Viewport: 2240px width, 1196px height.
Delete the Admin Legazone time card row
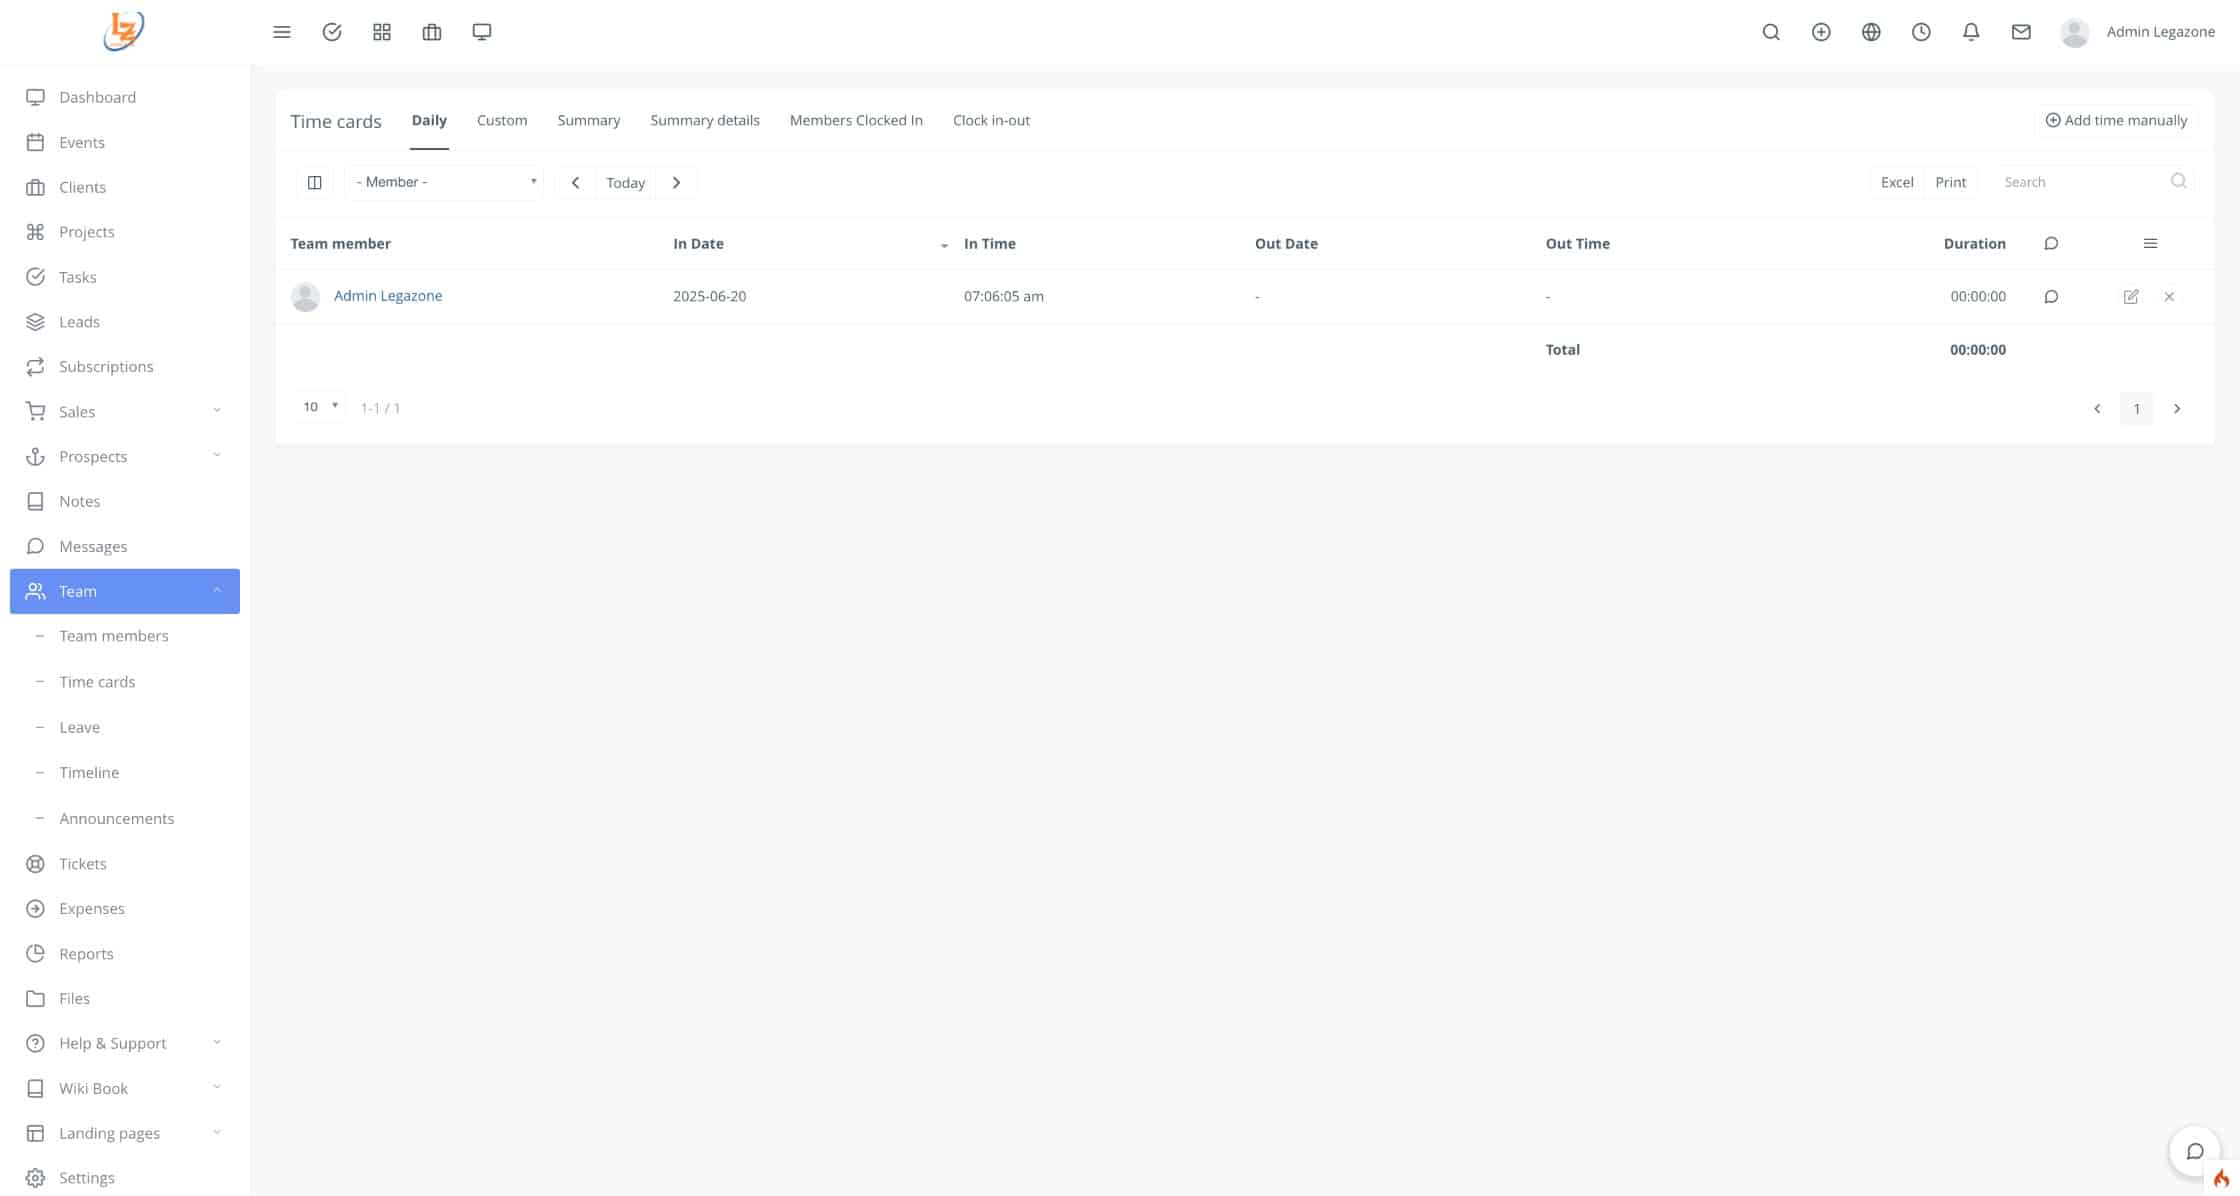[2169, 297]
